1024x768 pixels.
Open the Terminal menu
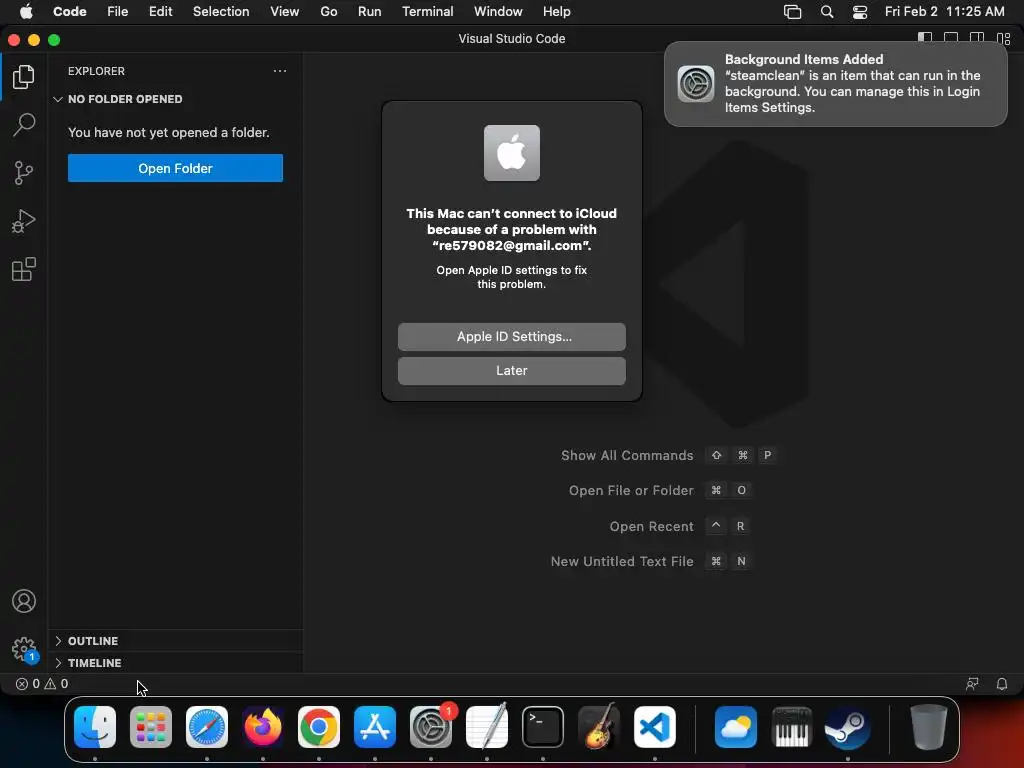428,12
